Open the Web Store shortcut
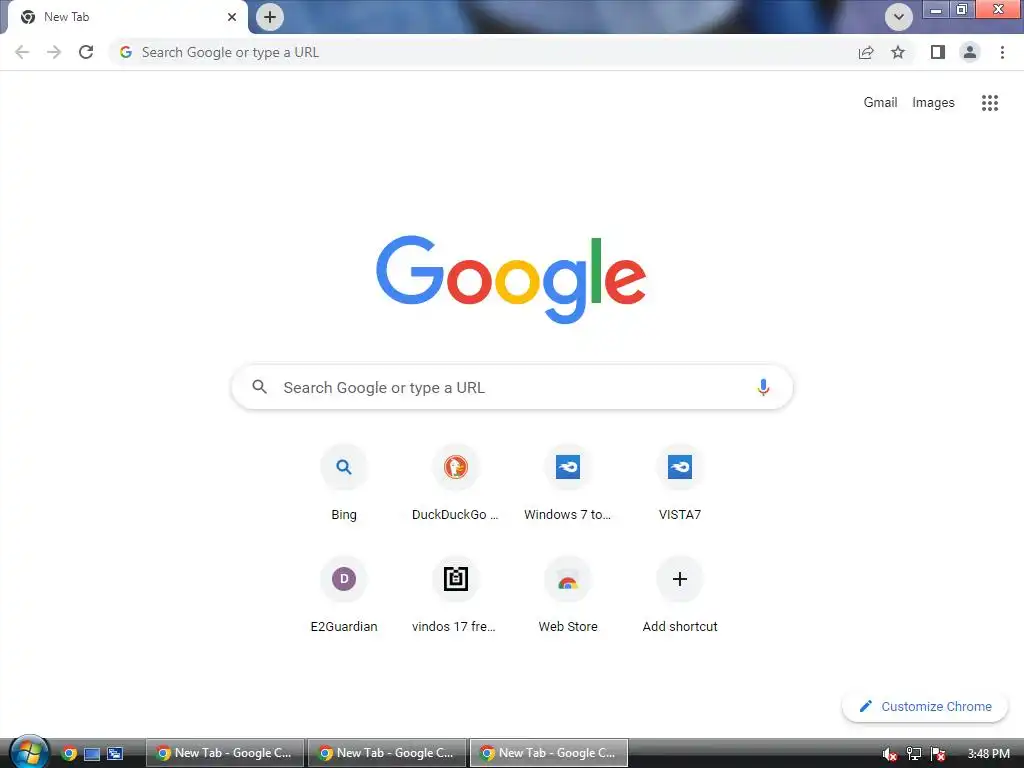The image size is (1024, 768). pos(568,596)
